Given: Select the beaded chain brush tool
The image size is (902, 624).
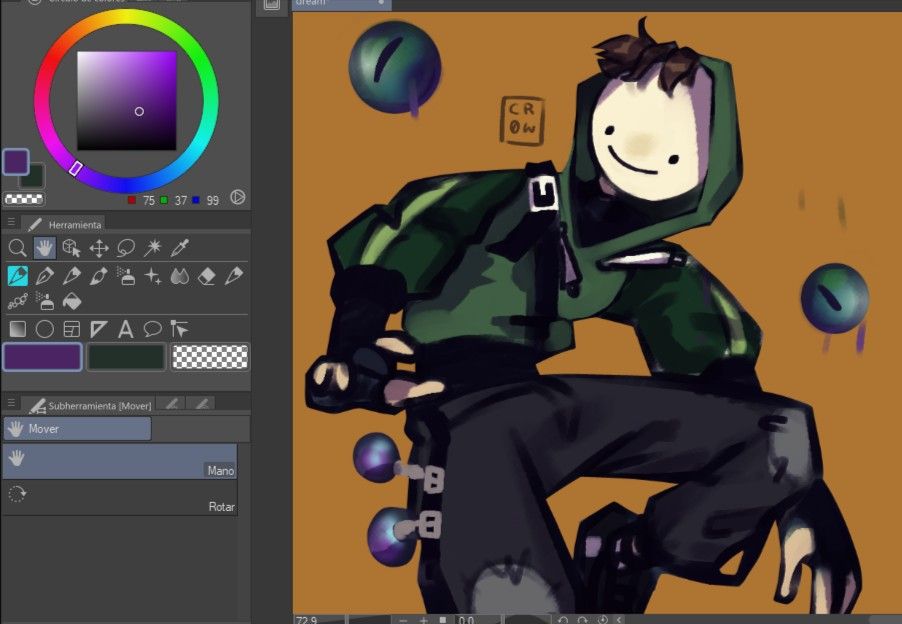Looking at the screenshot, I should click(x=18, y=301).
